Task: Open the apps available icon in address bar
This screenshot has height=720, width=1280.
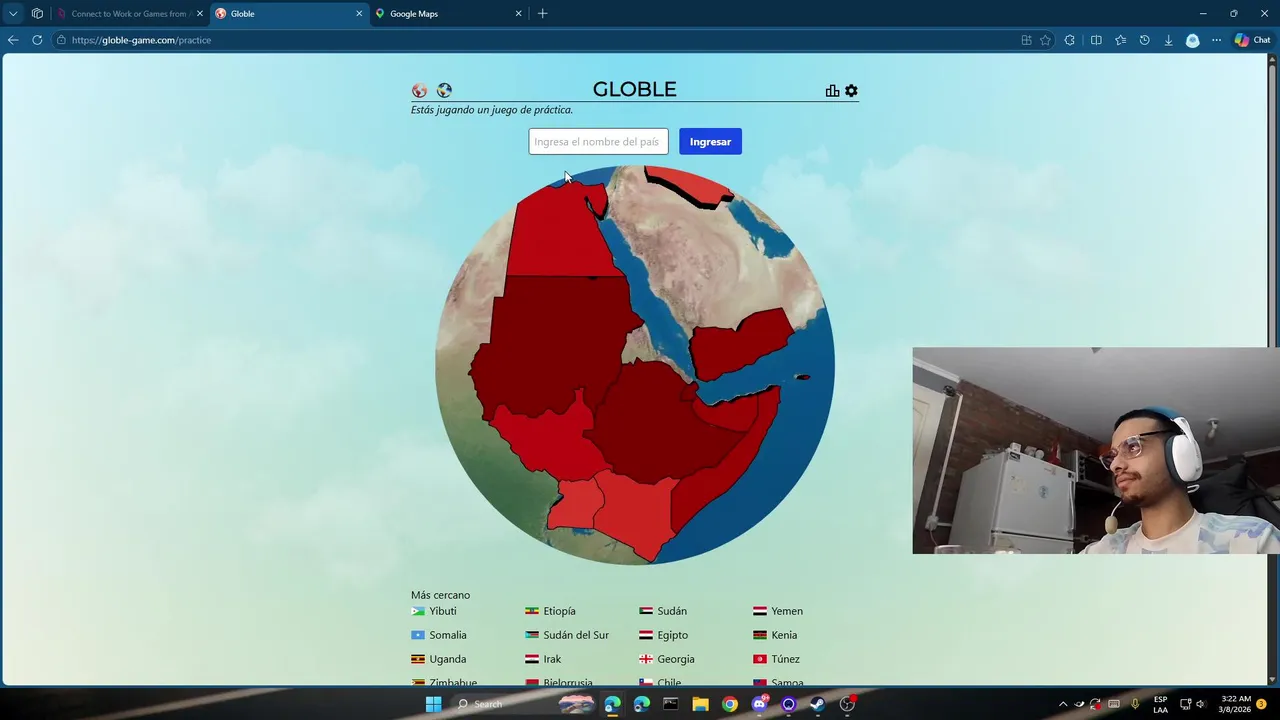Action: click(x=1026, y=40)
